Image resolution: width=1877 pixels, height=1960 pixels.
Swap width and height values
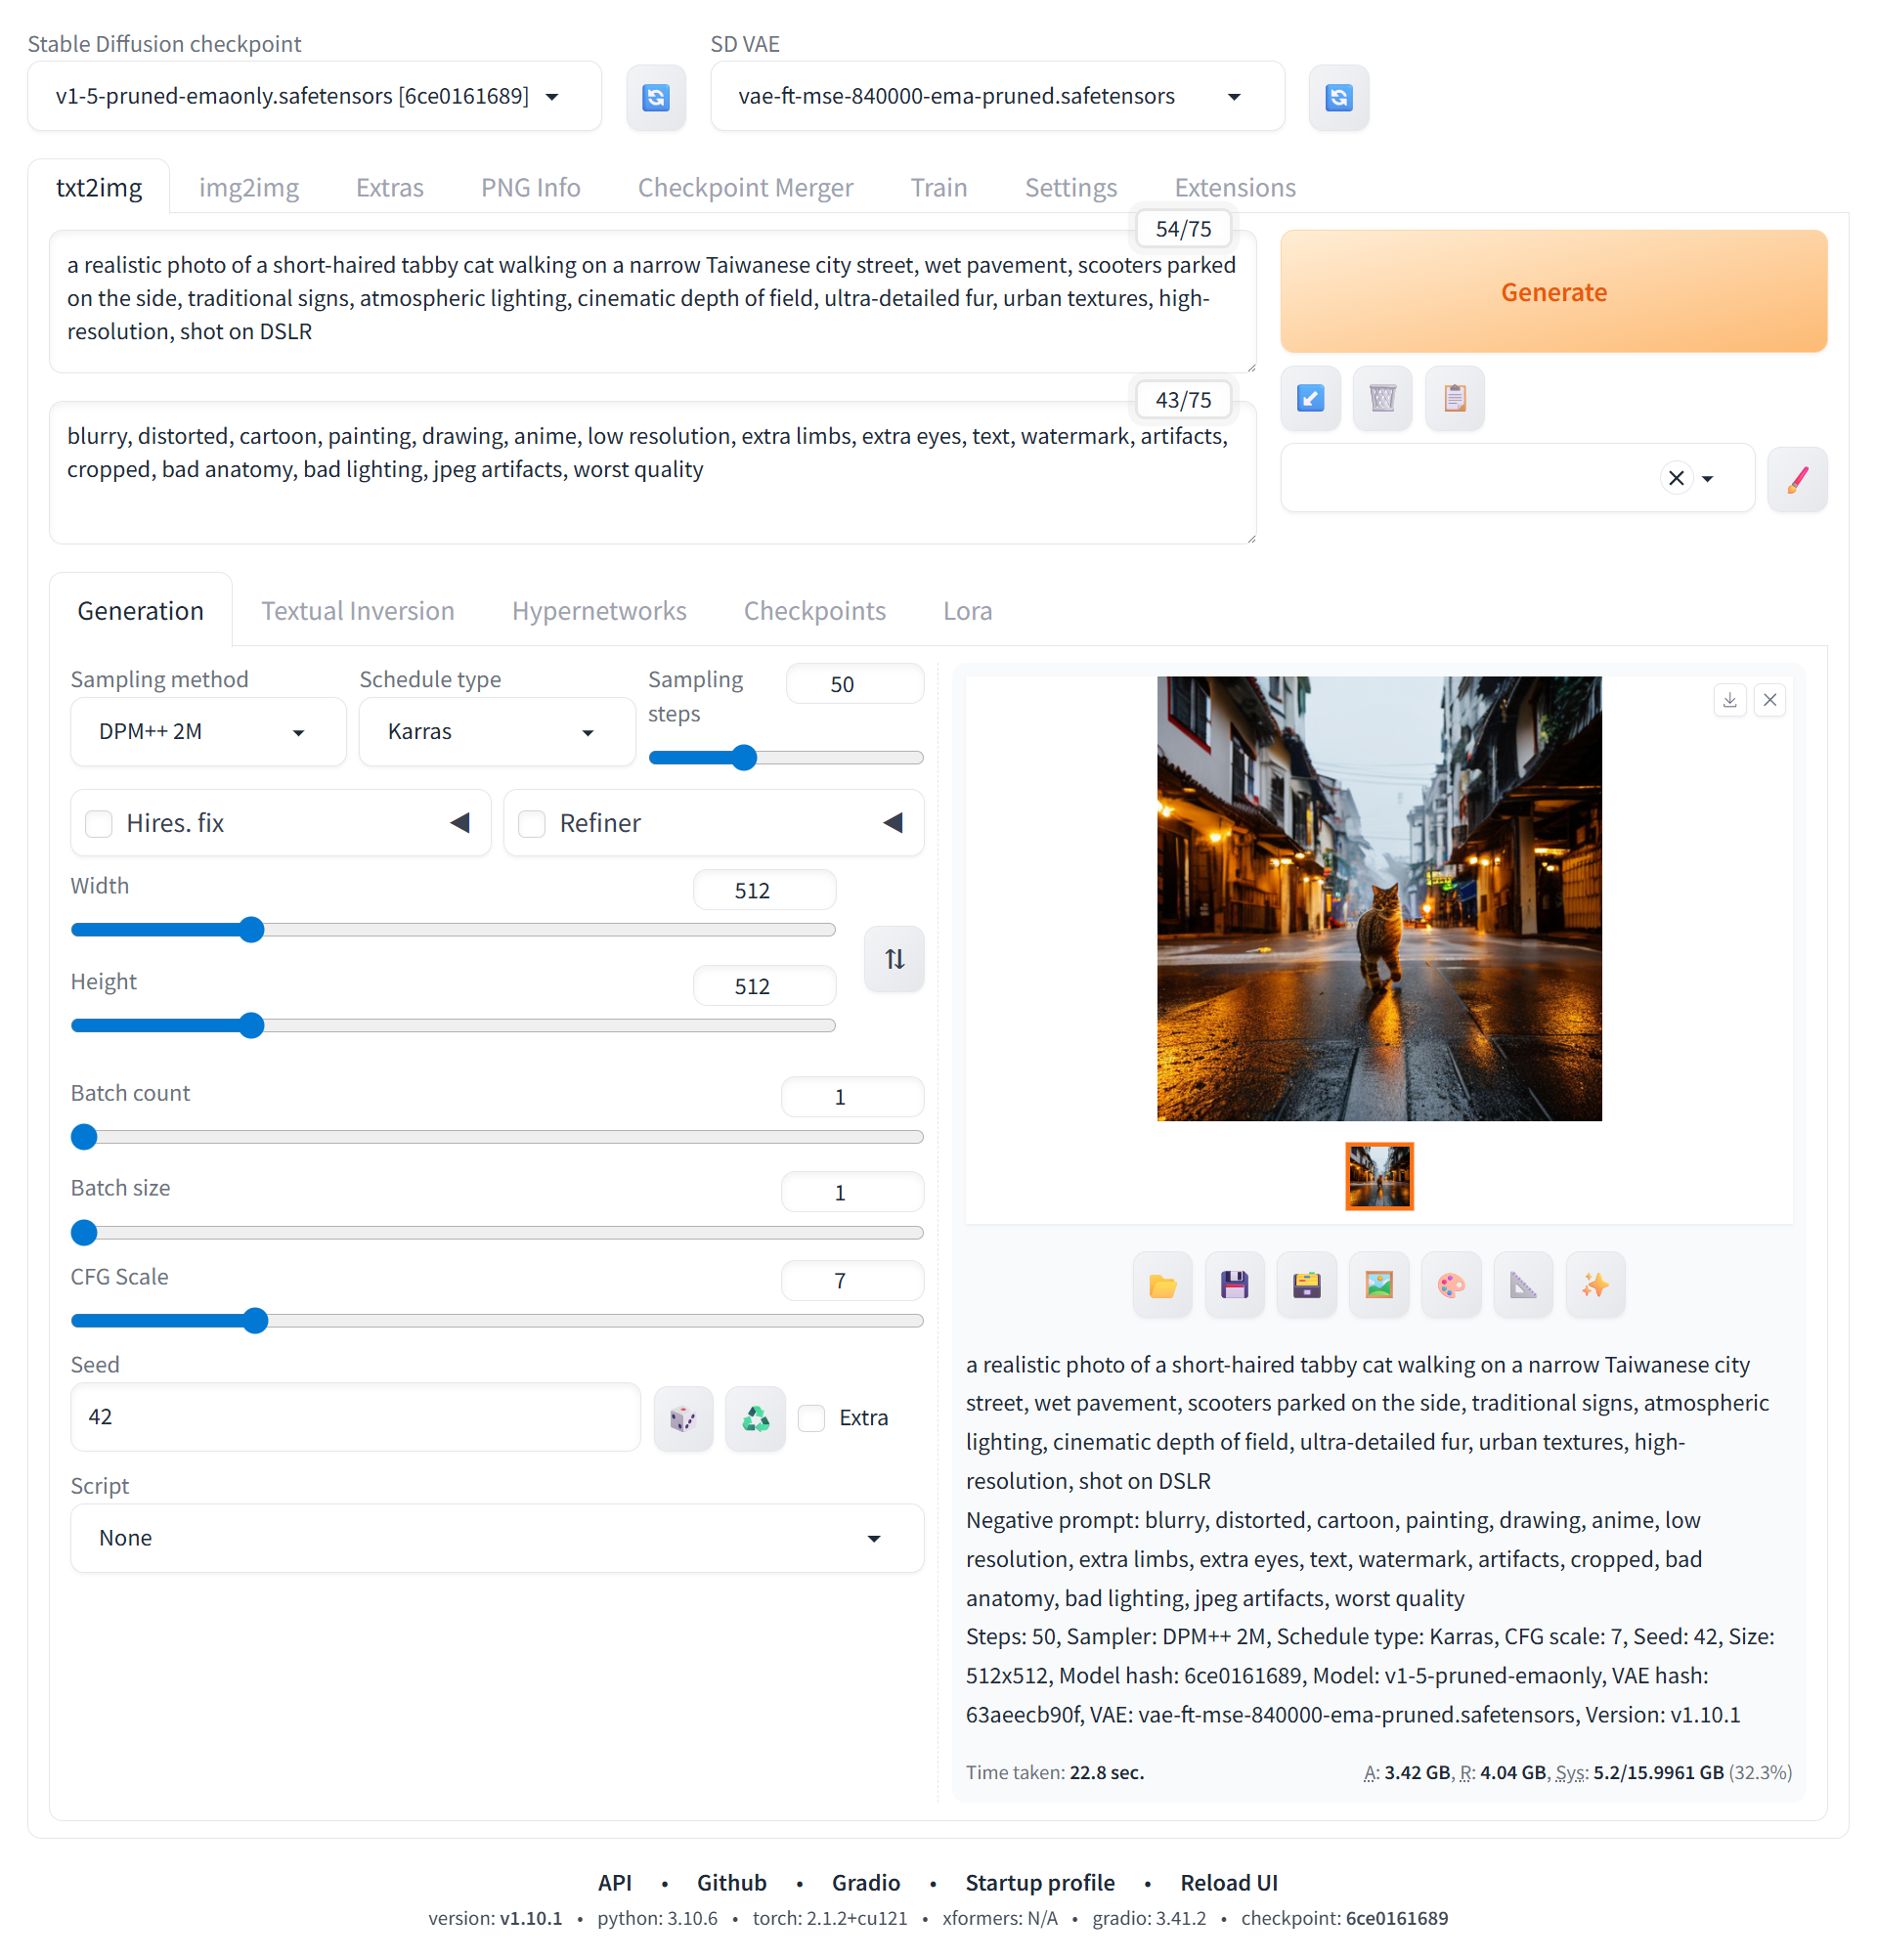click(x=894, y=959)
